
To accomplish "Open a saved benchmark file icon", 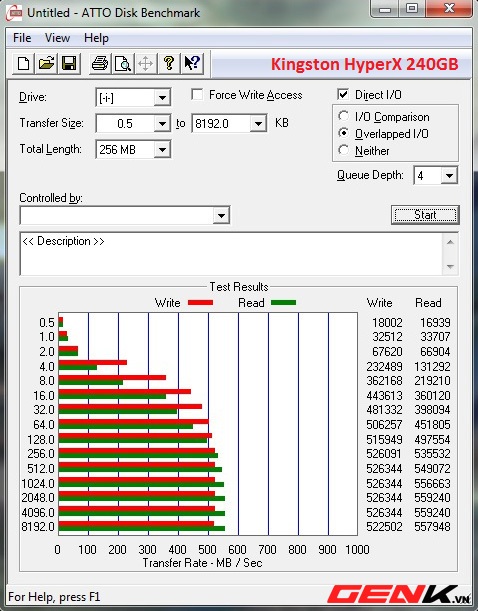I will [x=46, y=63].
